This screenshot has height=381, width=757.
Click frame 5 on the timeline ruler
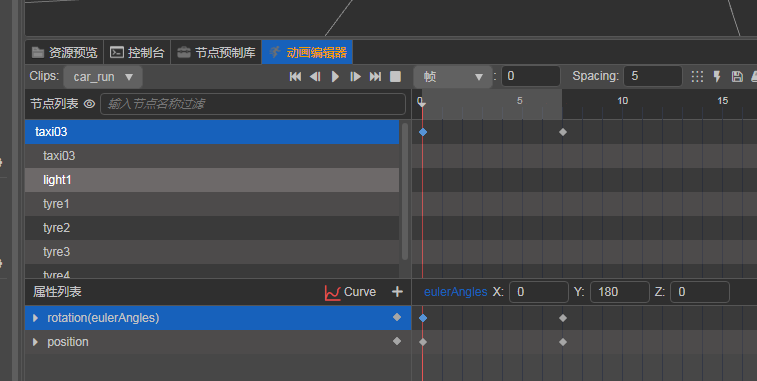pyautogui.click(x=520, y=101)
